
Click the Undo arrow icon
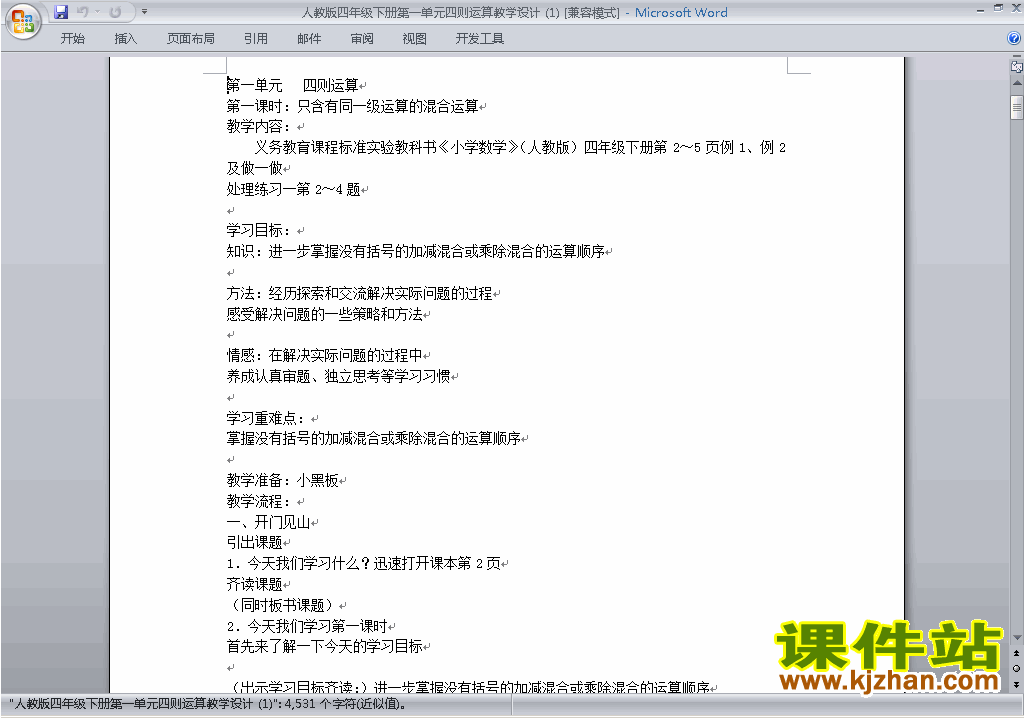click(82, 12)
